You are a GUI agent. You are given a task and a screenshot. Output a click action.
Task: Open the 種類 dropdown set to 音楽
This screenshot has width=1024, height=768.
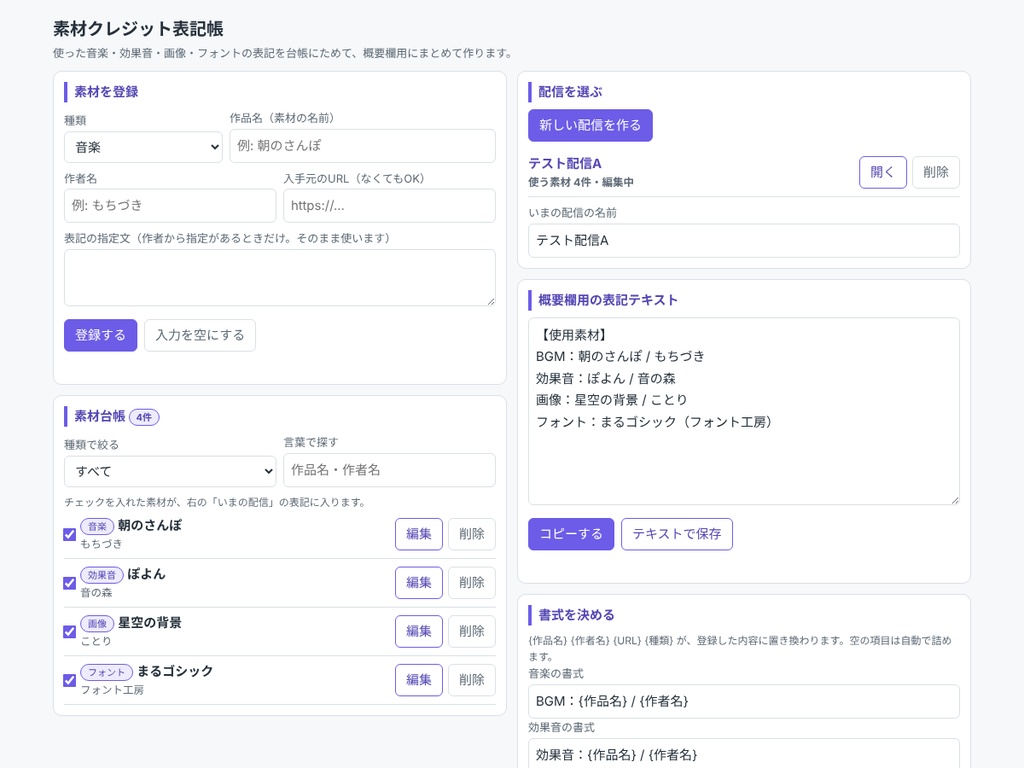point(143,147)
